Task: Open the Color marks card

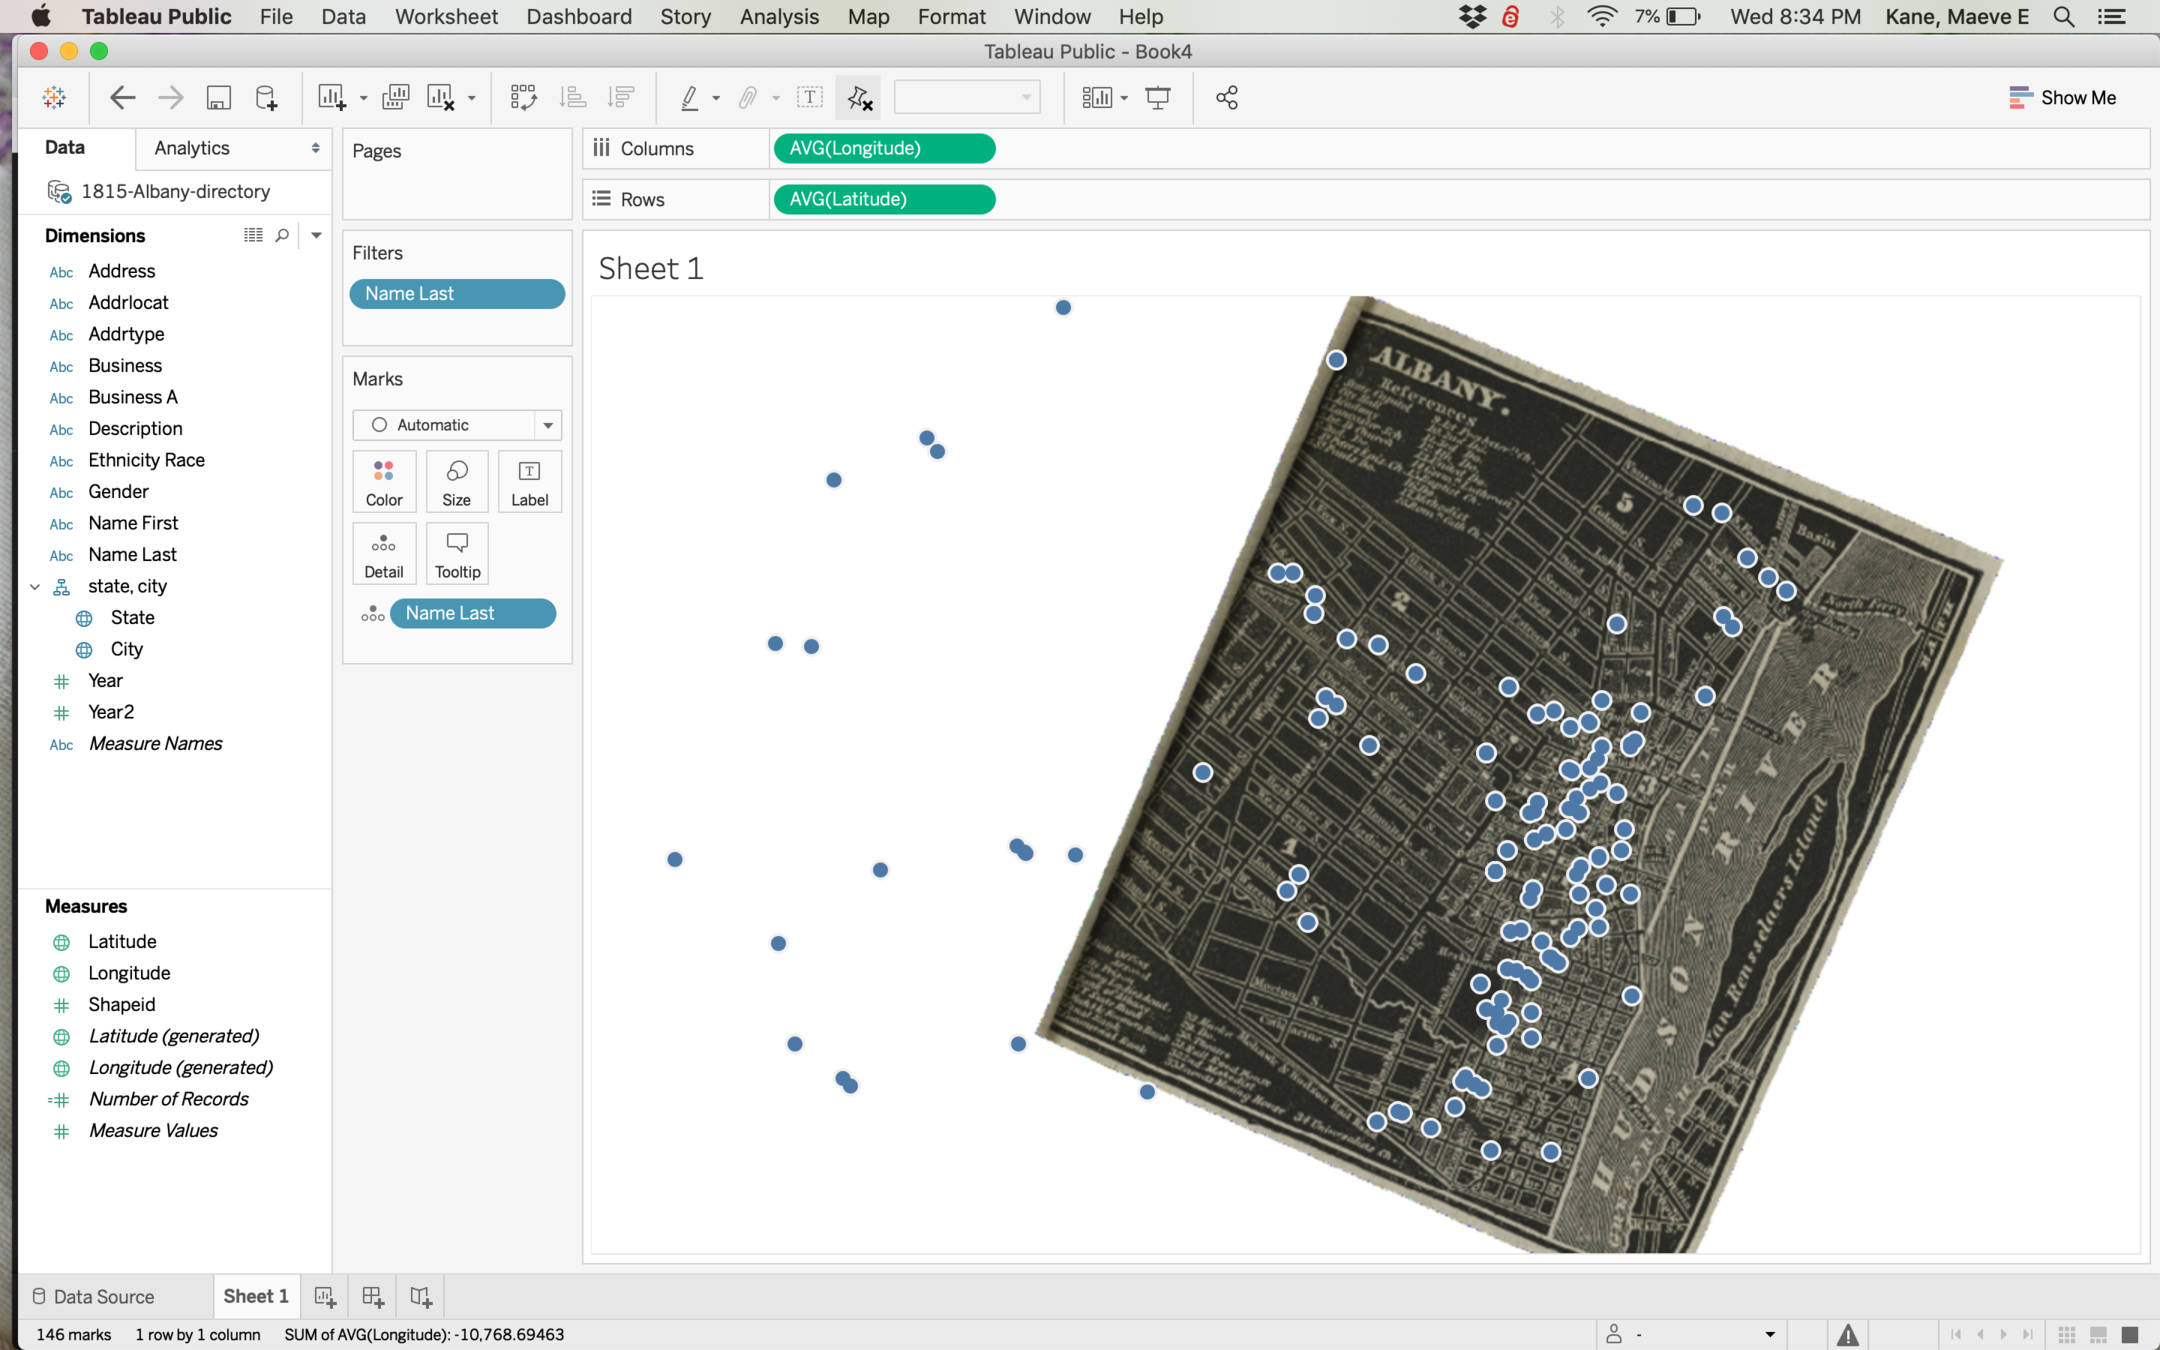Action: pyautogui.click(x=384, y=481)
